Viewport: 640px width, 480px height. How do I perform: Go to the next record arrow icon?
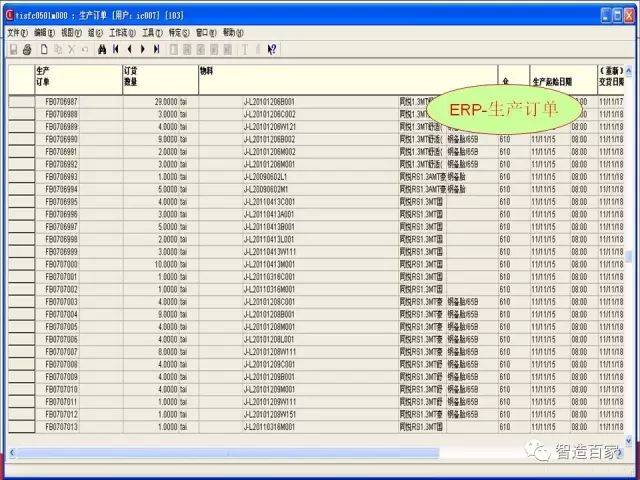point(143,49)
